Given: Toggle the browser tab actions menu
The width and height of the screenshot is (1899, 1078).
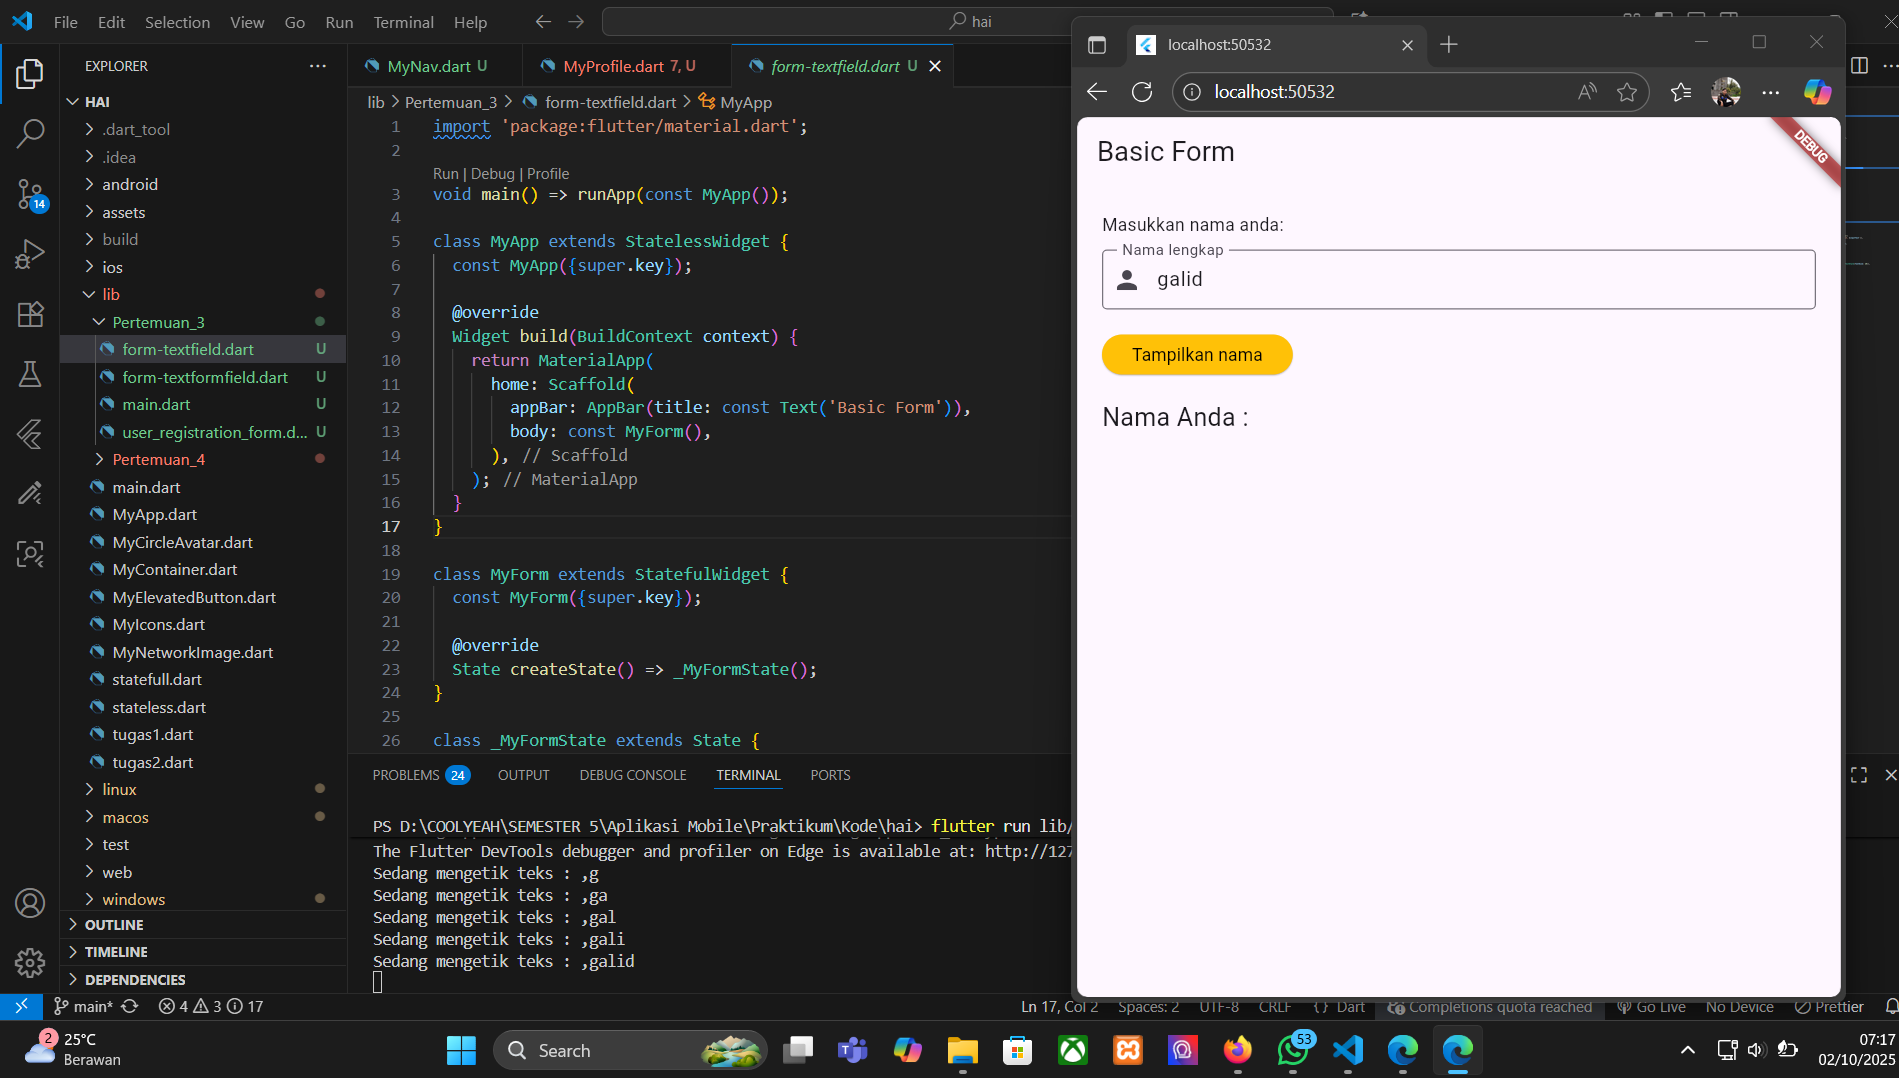Looking at the screenshot, I should coord(1097,45).
